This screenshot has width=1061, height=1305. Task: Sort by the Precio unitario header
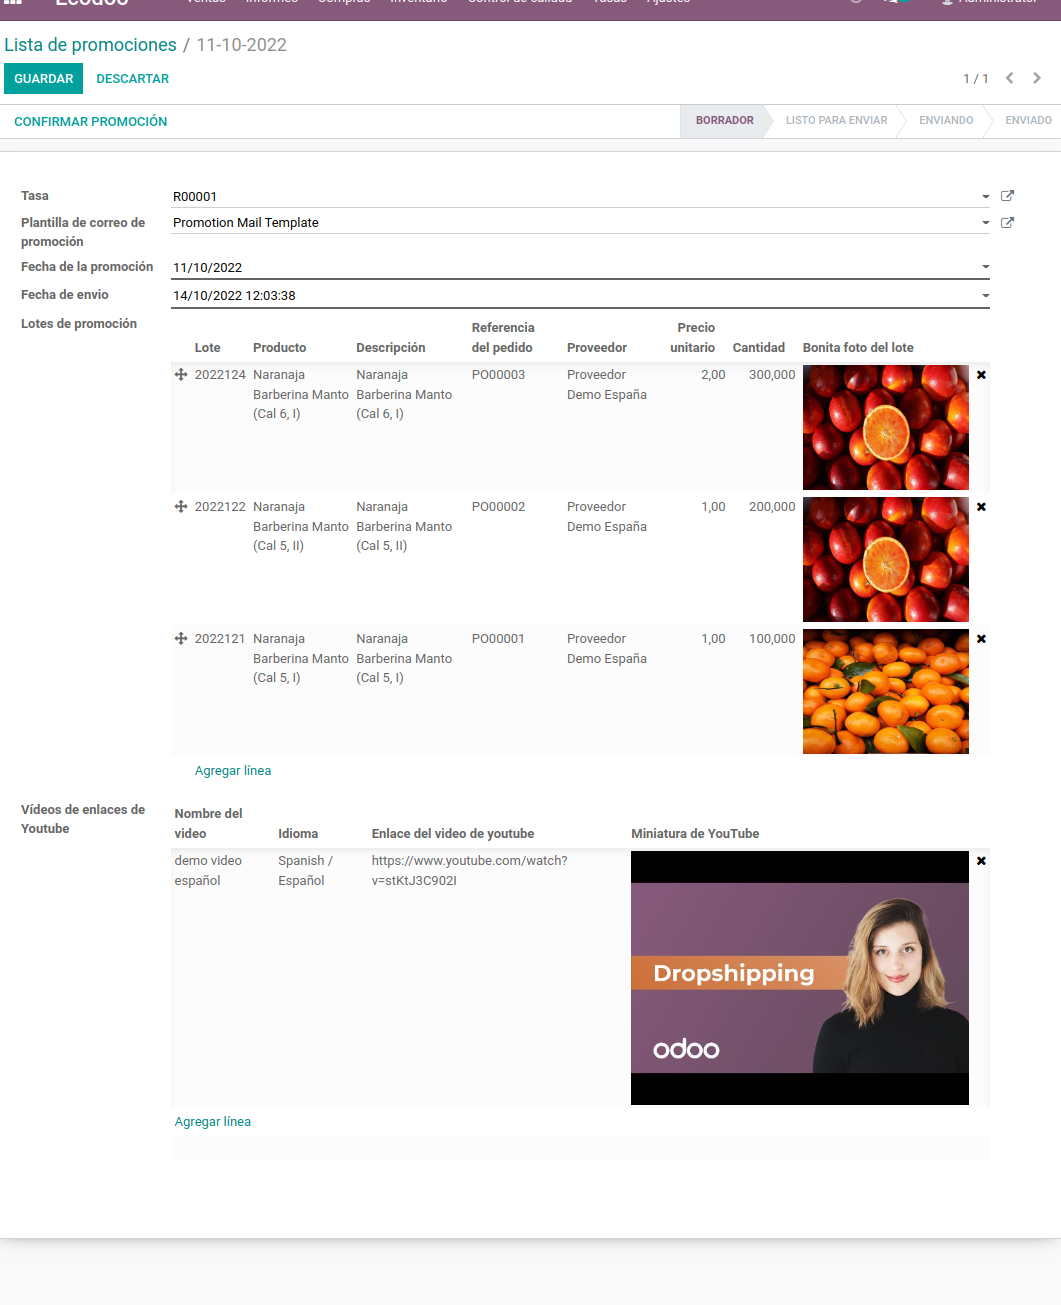click(x=693, y=338)
